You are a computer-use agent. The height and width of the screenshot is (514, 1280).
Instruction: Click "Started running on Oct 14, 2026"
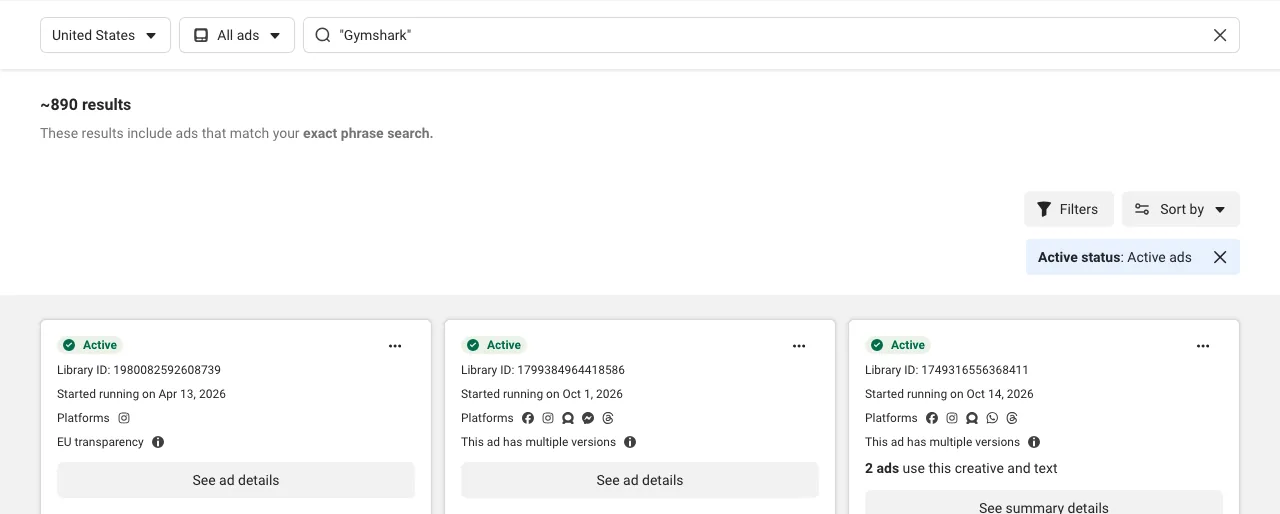tap(949, 394)
